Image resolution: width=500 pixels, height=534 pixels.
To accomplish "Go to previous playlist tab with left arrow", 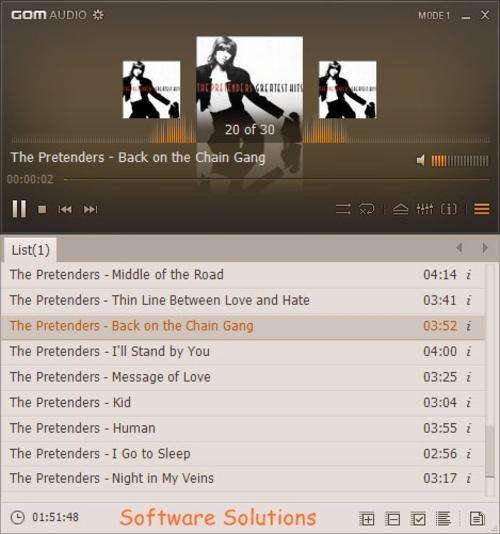I will [459, 248].
